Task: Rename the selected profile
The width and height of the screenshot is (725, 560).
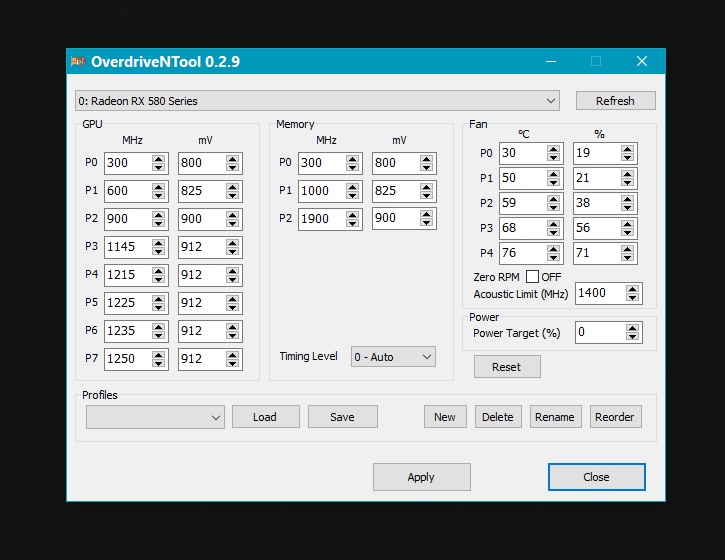Action: [555, 417]
